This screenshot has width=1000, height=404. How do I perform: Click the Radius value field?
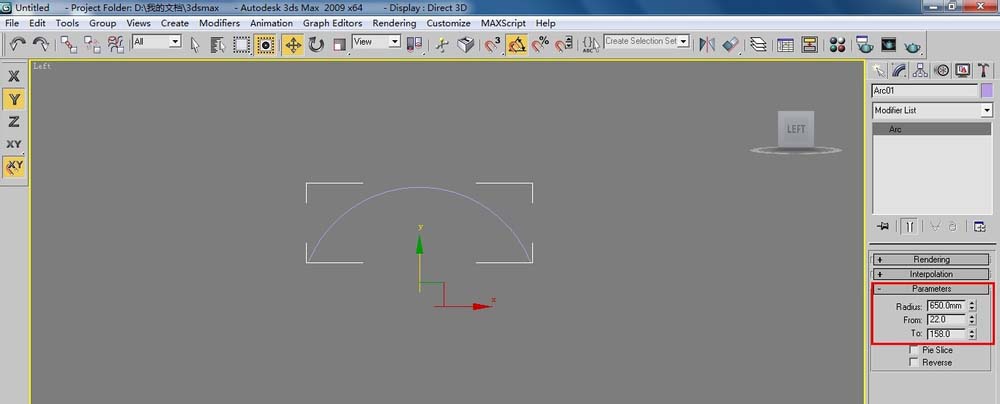(946, 306)
